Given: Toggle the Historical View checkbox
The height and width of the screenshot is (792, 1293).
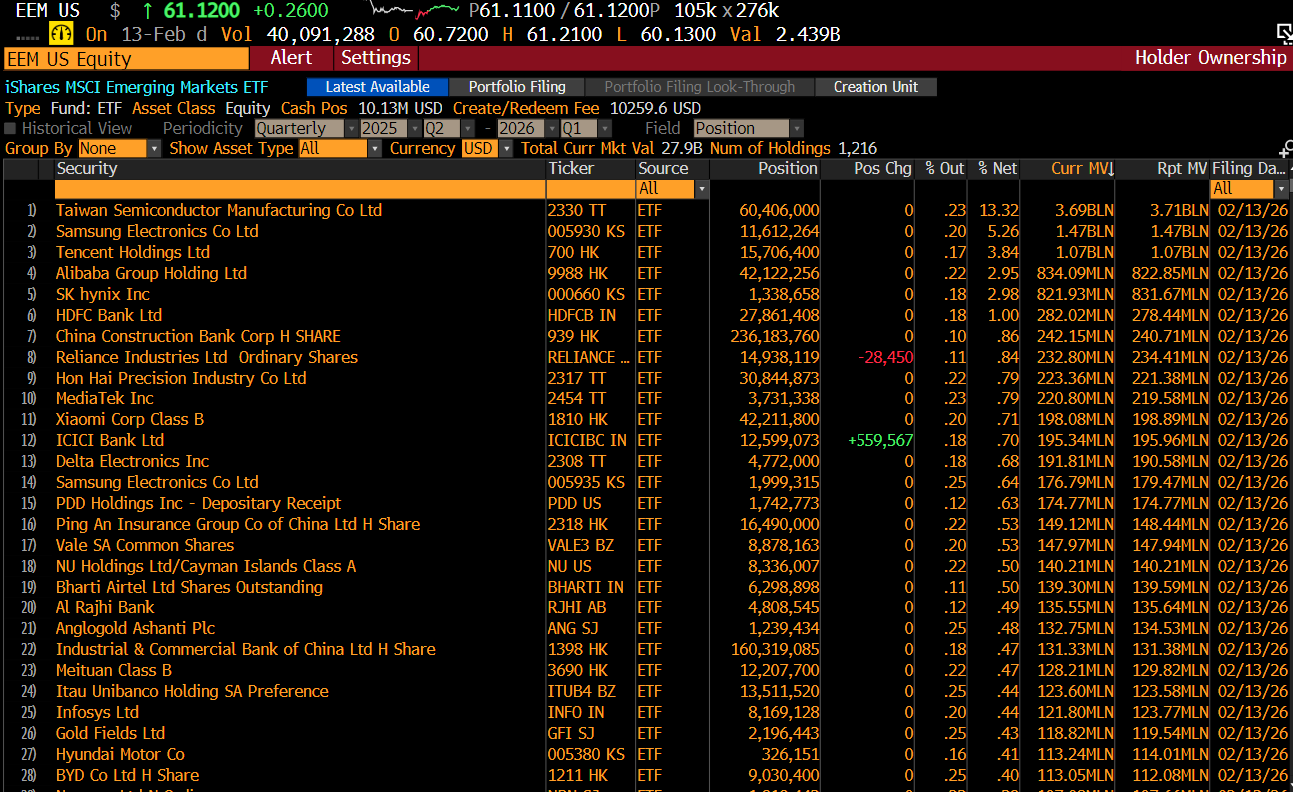Looking at the screenshot, I should [10, 128].
